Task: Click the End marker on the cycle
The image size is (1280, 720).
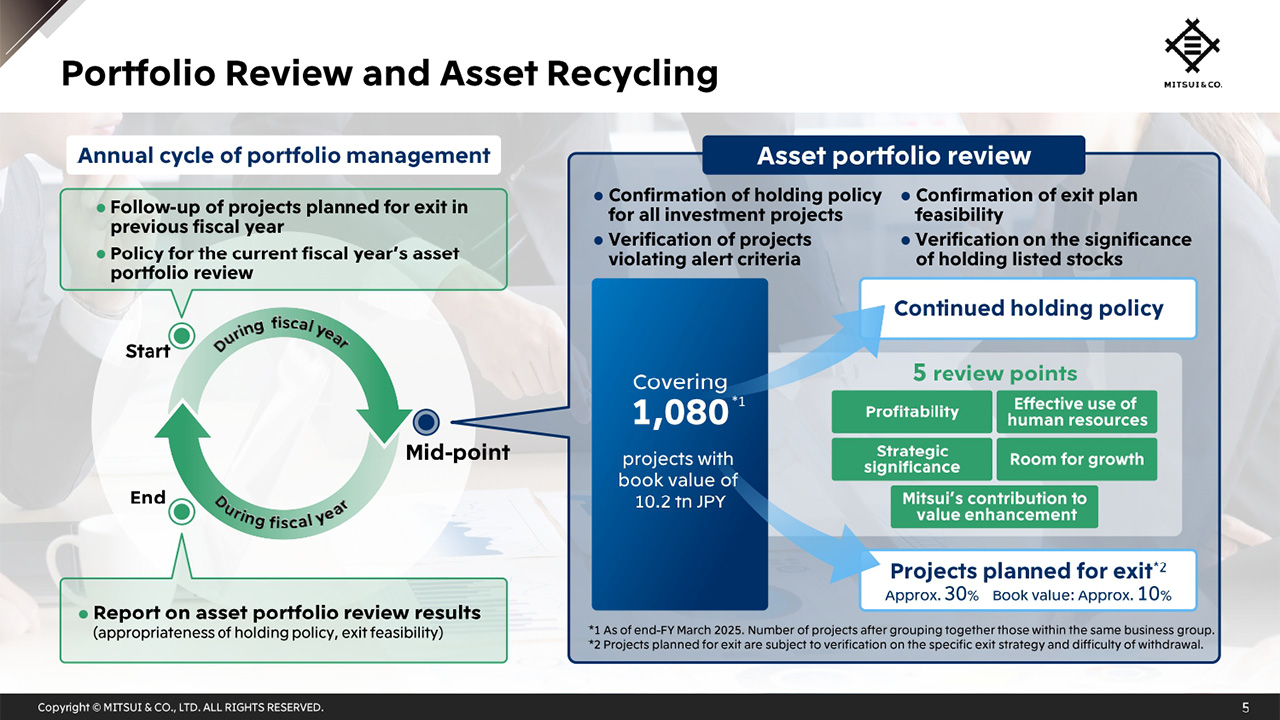Action: 181,511
